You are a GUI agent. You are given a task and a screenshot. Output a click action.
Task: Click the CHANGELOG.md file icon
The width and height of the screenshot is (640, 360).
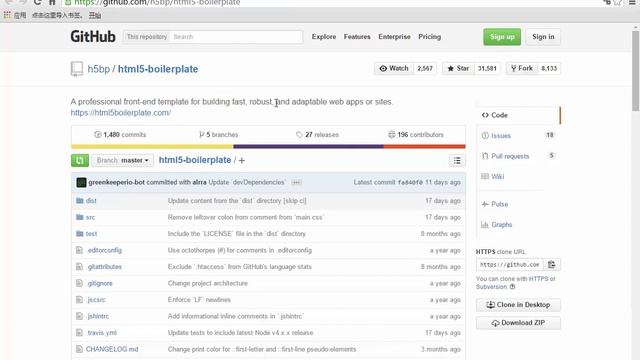[79, 349]
